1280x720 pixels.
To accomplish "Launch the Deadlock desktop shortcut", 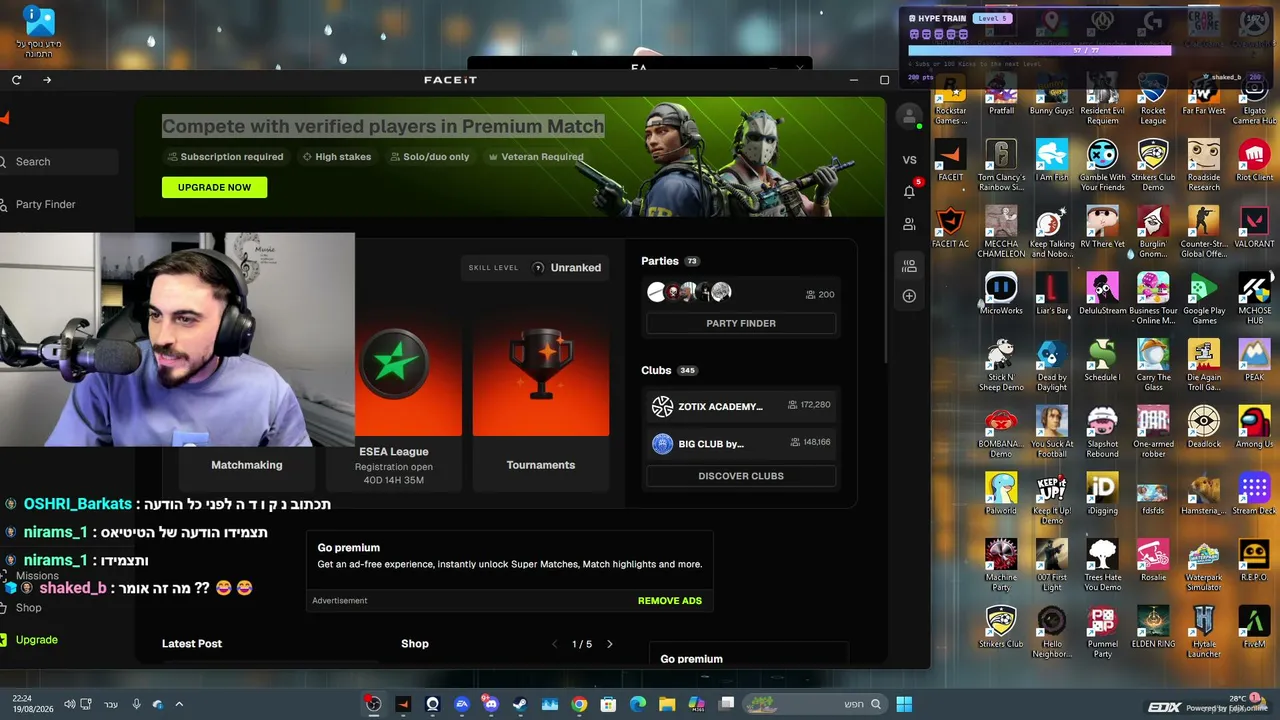I will coord(1204,427).
